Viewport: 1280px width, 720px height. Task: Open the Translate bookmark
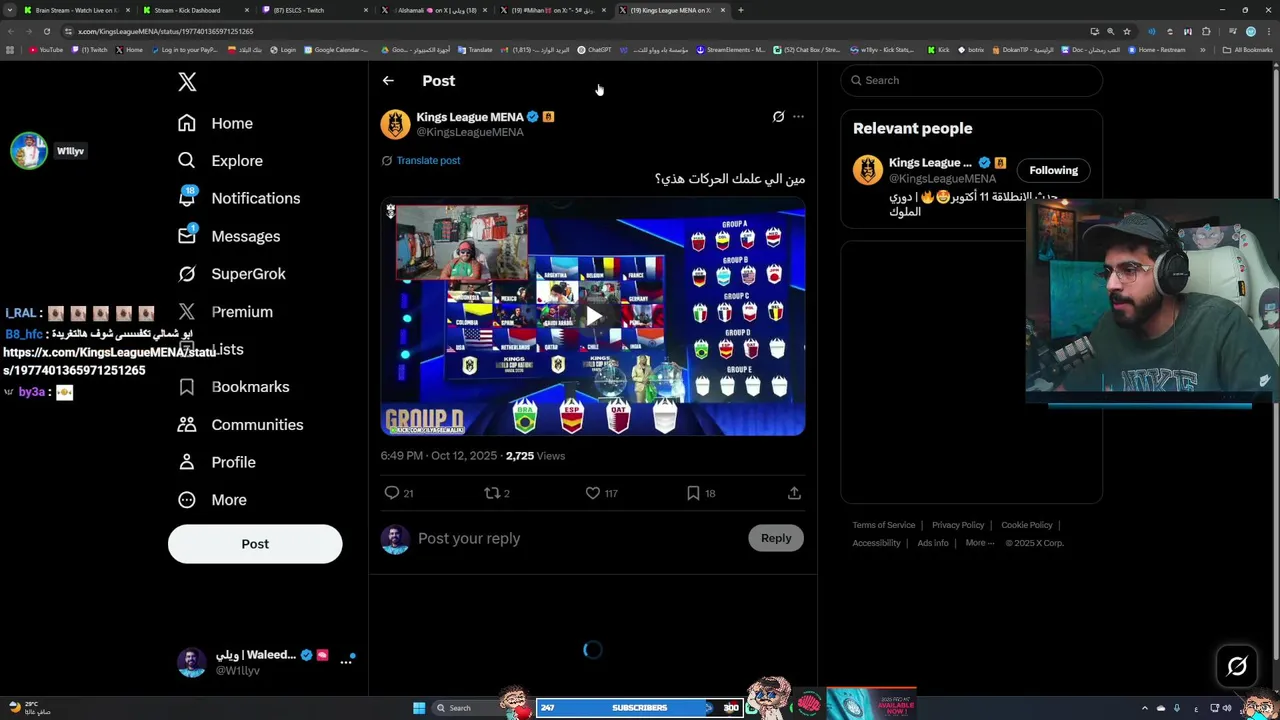tap(475, 49)
